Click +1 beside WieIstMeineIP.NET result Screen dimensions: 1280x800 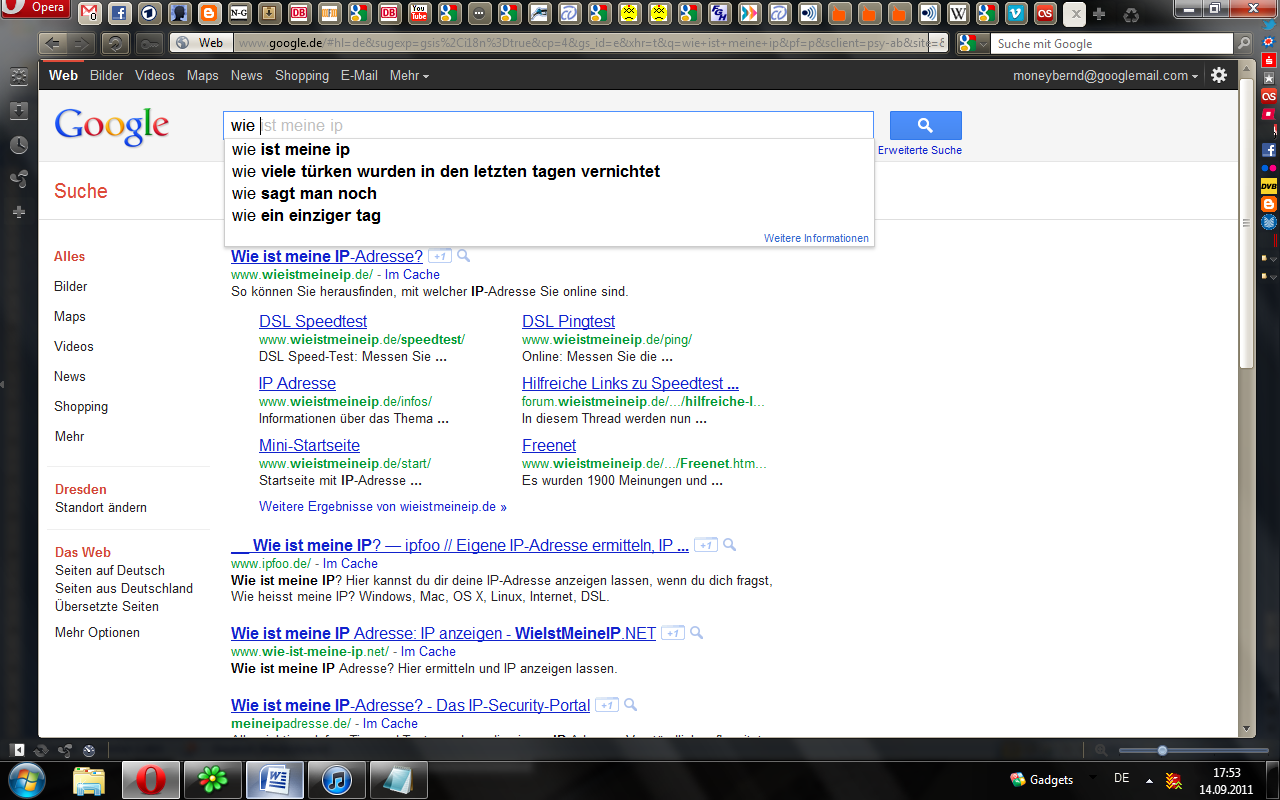[673, 633]
